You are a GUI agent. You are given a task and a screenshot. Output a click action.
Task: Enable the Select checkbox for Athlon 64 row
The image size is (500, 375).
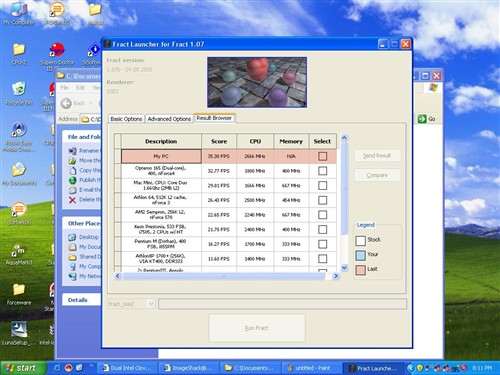point(322,200)
